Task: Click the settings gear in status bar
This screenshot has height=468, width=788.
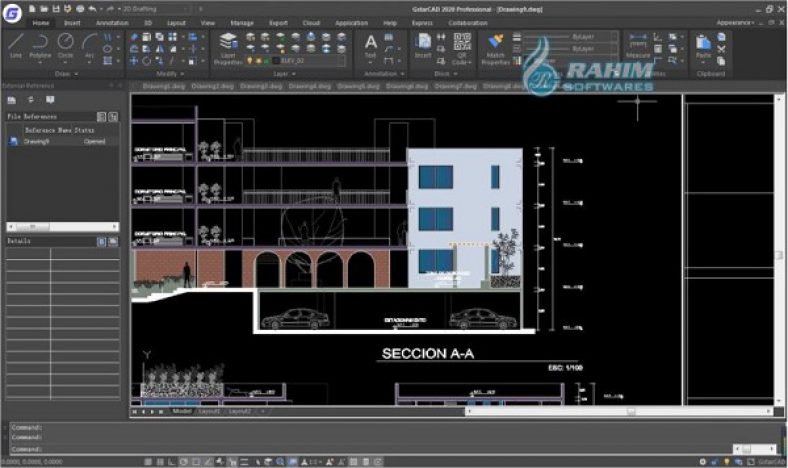Action: pyautogui.click(x=702, y=461)
